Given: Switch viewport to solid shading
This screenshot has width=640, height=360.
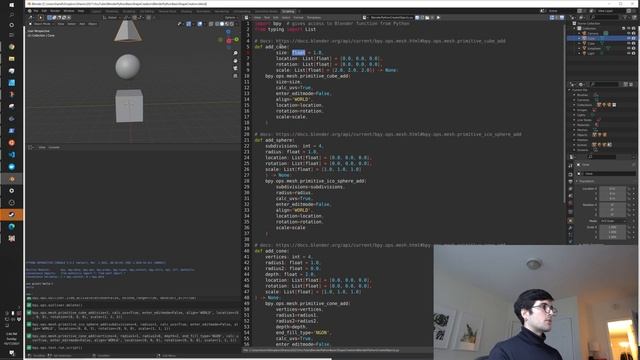Looking at the screenshot, I should click(x=222, y=24).
